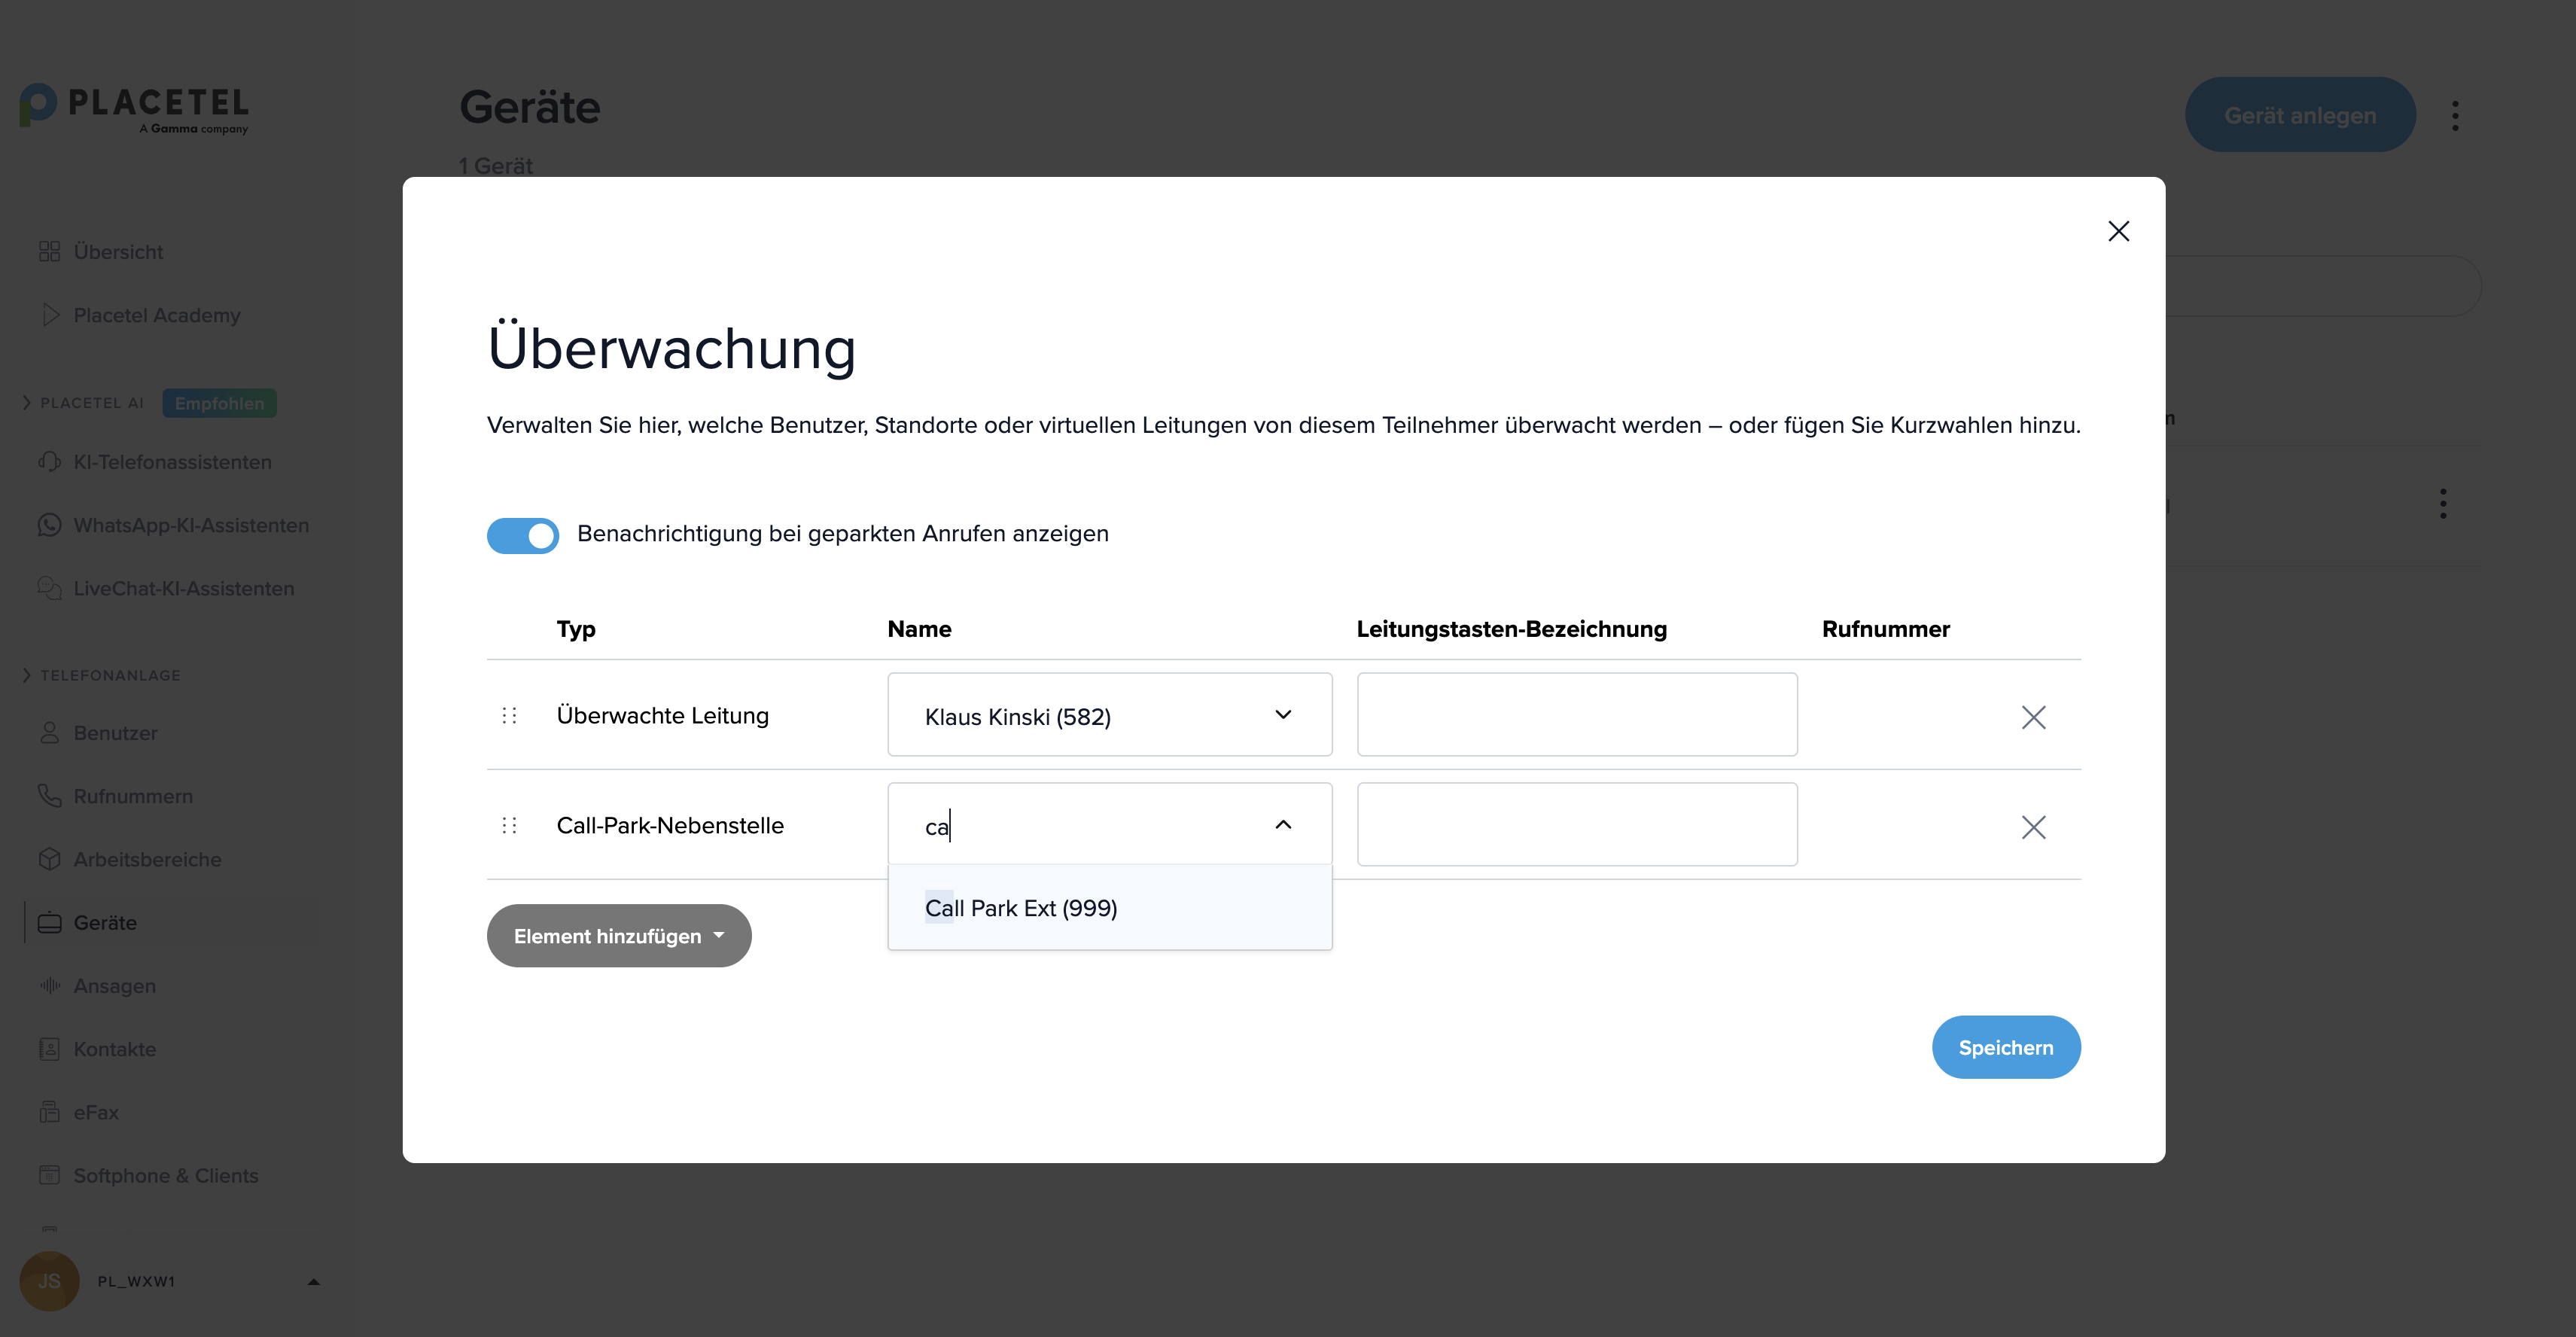Image resolution: width=2576 pixels, height=1337 pixels.
Task: Click the Placetel logo
Action: [134, 108]
